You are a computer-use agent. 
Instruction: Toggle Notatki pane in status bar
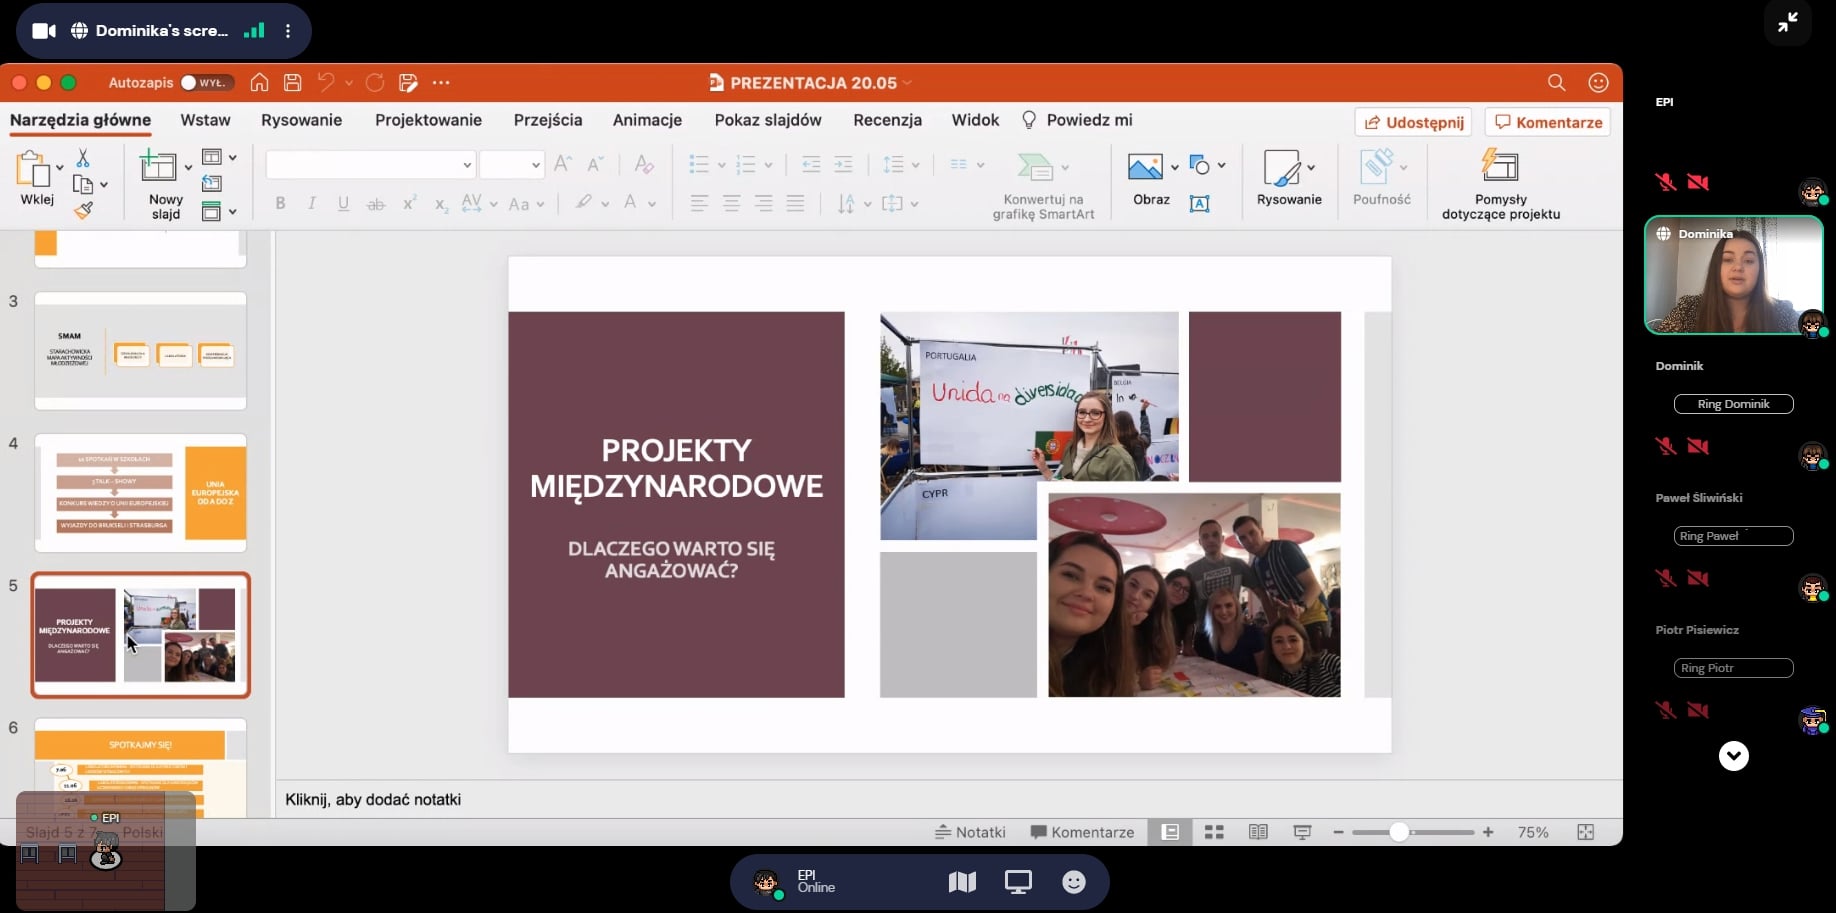(970, 832)
